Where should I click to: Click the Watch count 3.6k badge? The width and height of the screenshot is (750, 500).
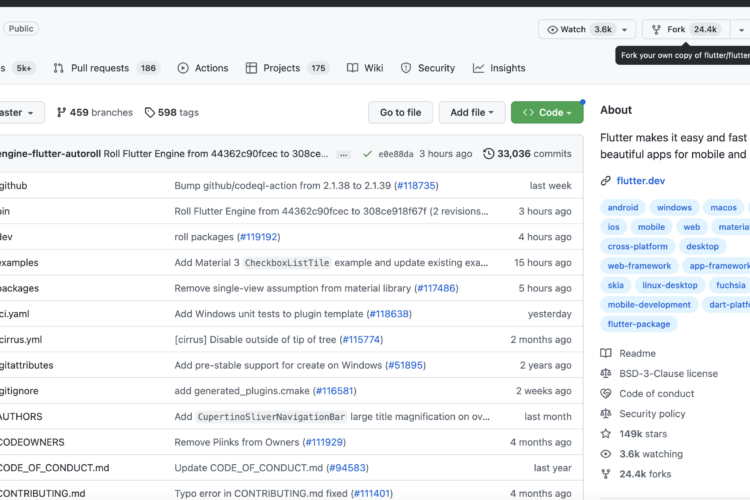(603, 30)
